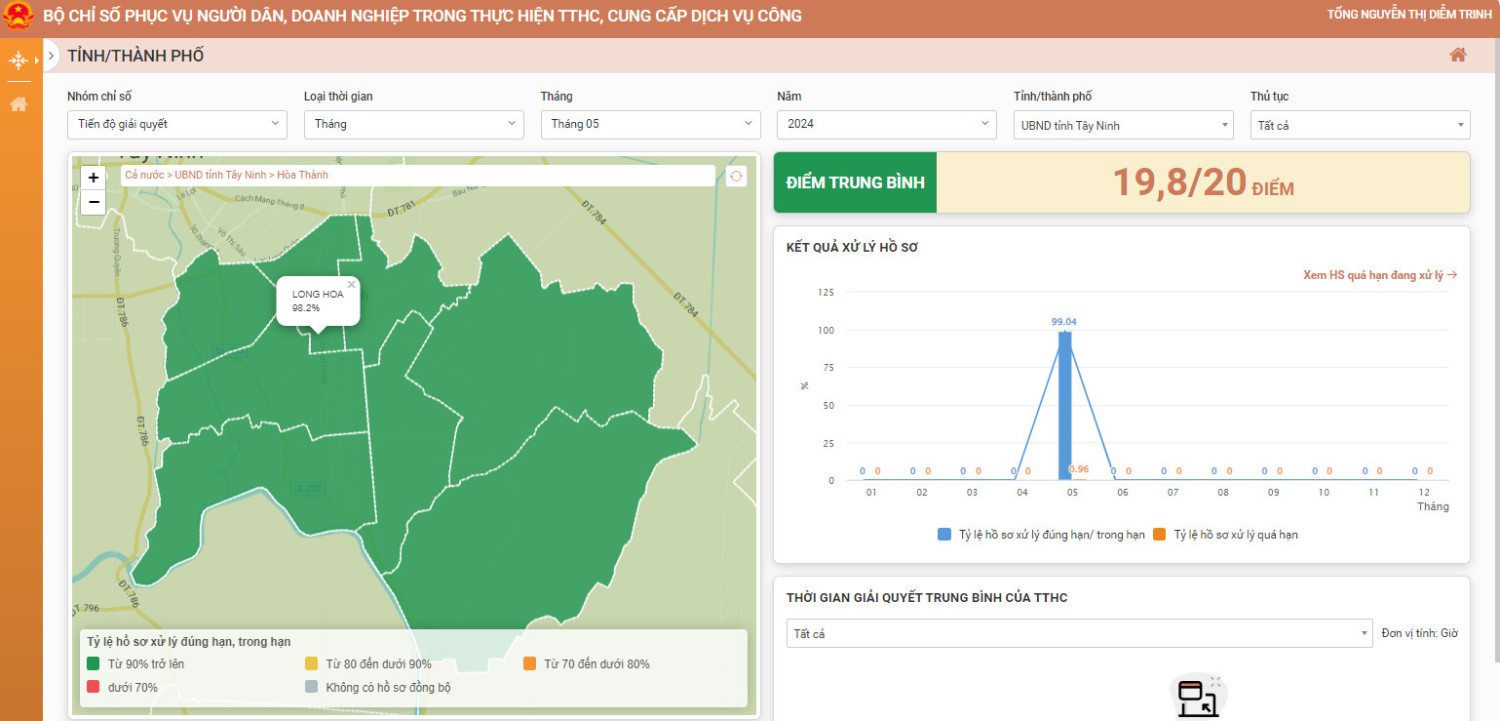Click the sidebar home icon
The width and height of the screenshot is (1500, 721).
[x=18, y=104]
